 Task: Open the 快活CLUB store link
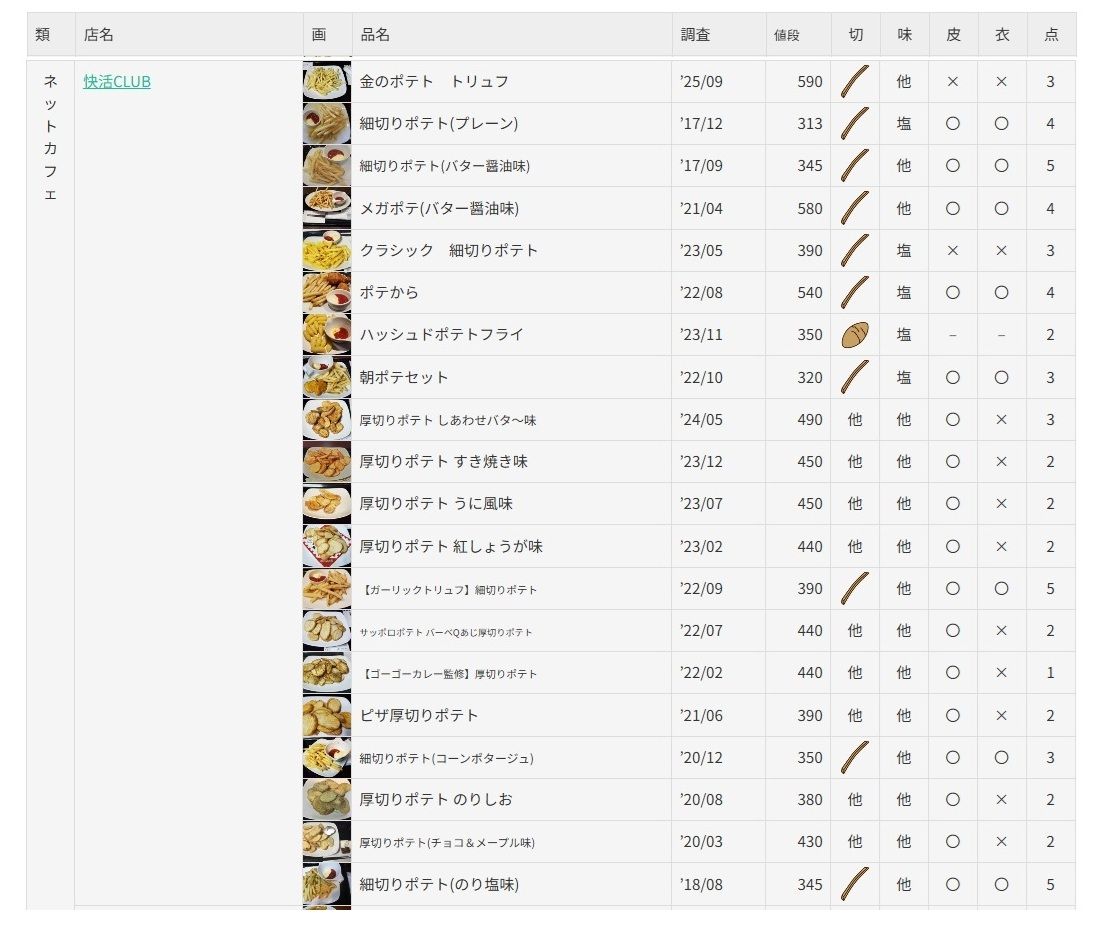(x=117, y=82)
